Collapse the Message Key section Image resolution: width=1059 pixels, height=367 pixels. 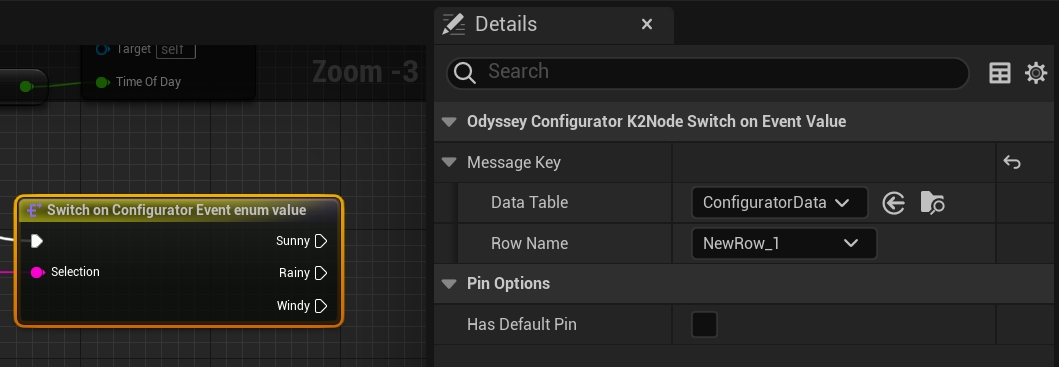[x=448, y=162]
